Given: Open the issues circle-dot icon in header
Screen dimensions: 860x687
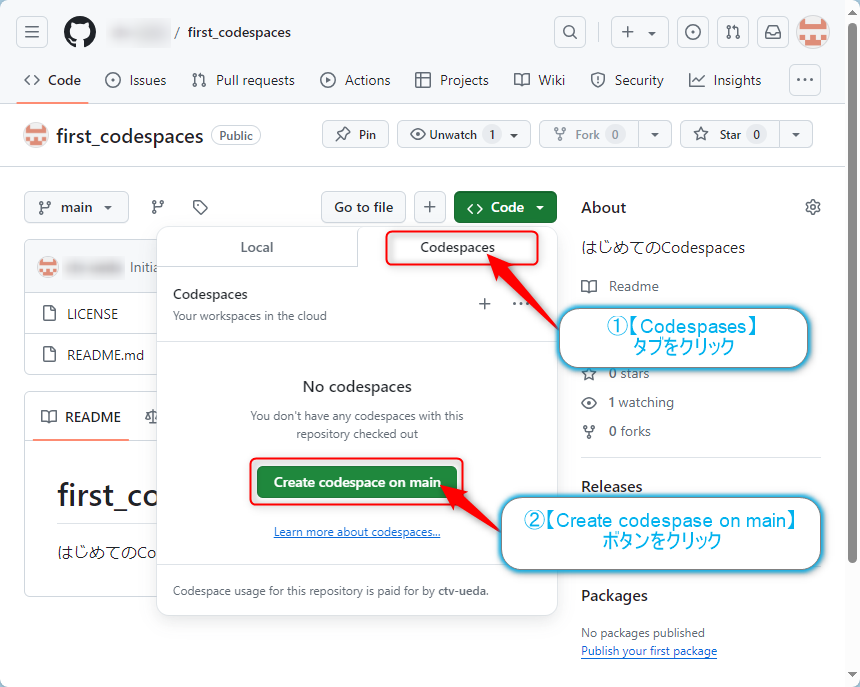Looking at the screenshot, I should pos(693,32).
